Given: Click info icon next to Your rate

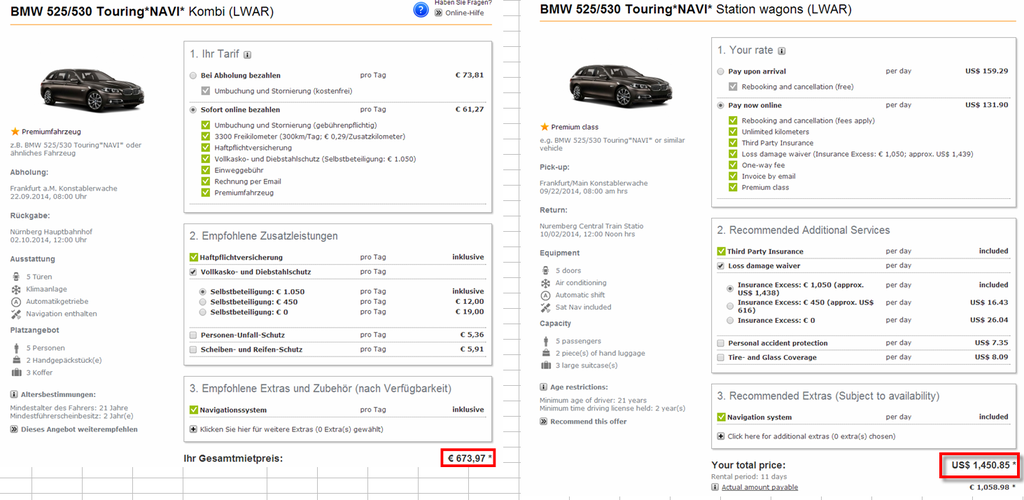Looking at the screenshot, I should (782, 50).
